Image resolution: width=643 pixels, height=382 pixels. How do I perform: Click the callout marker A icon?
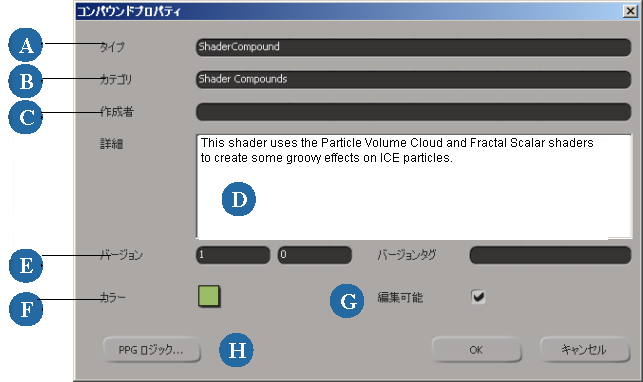25,45
